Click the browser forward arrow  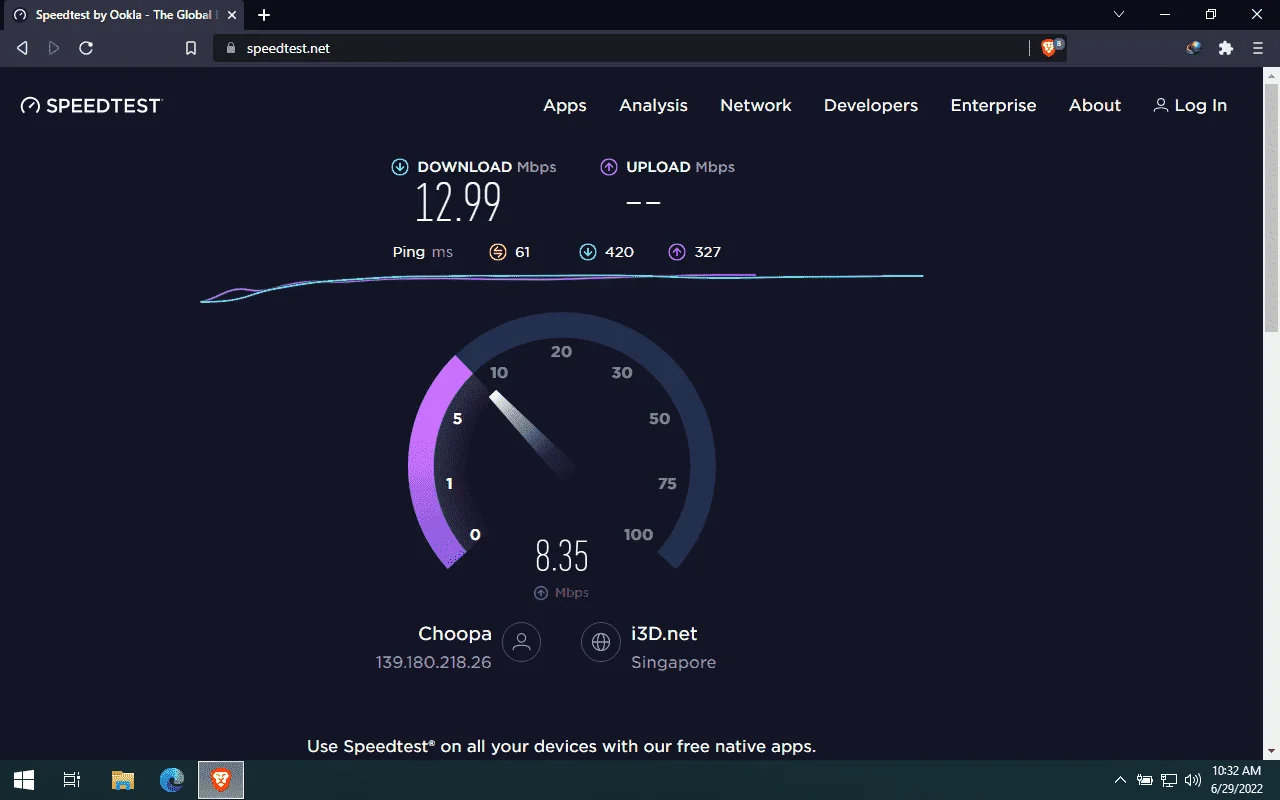54,48
